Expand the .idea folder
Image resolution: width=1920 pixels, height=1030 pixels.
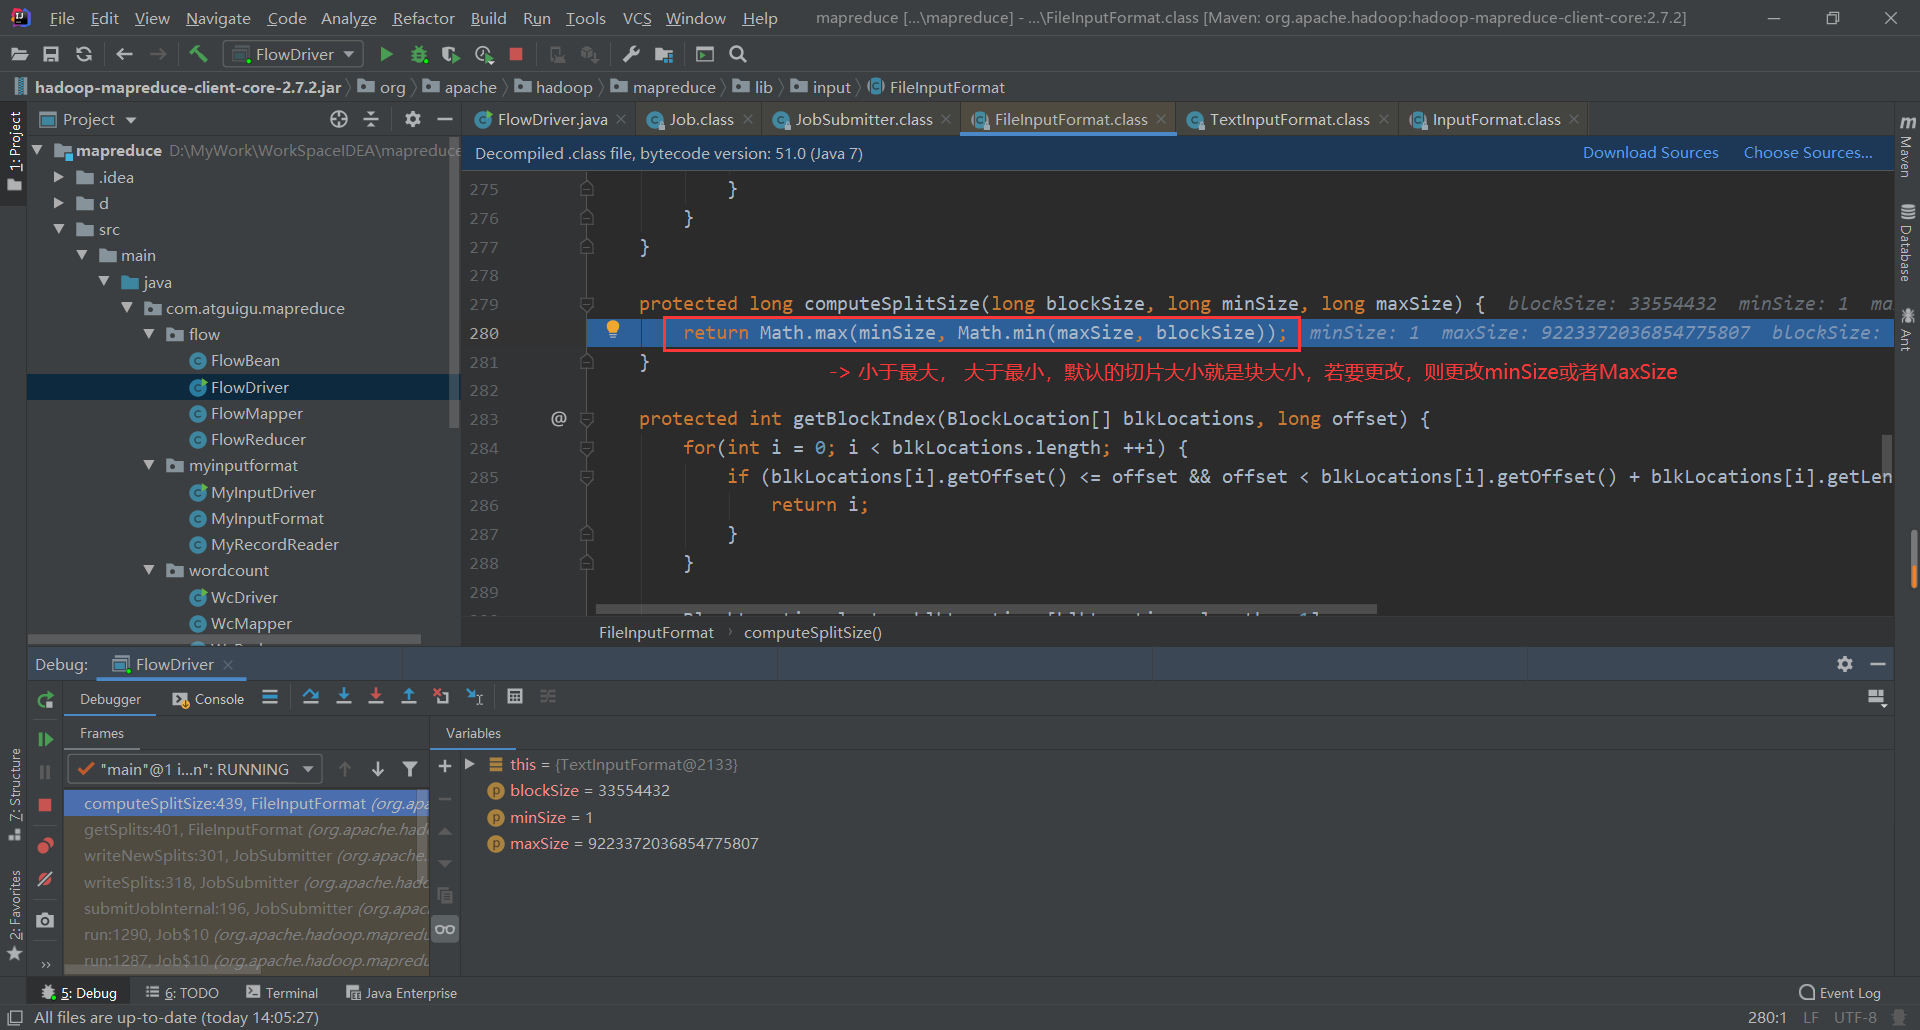pos(59,177)
